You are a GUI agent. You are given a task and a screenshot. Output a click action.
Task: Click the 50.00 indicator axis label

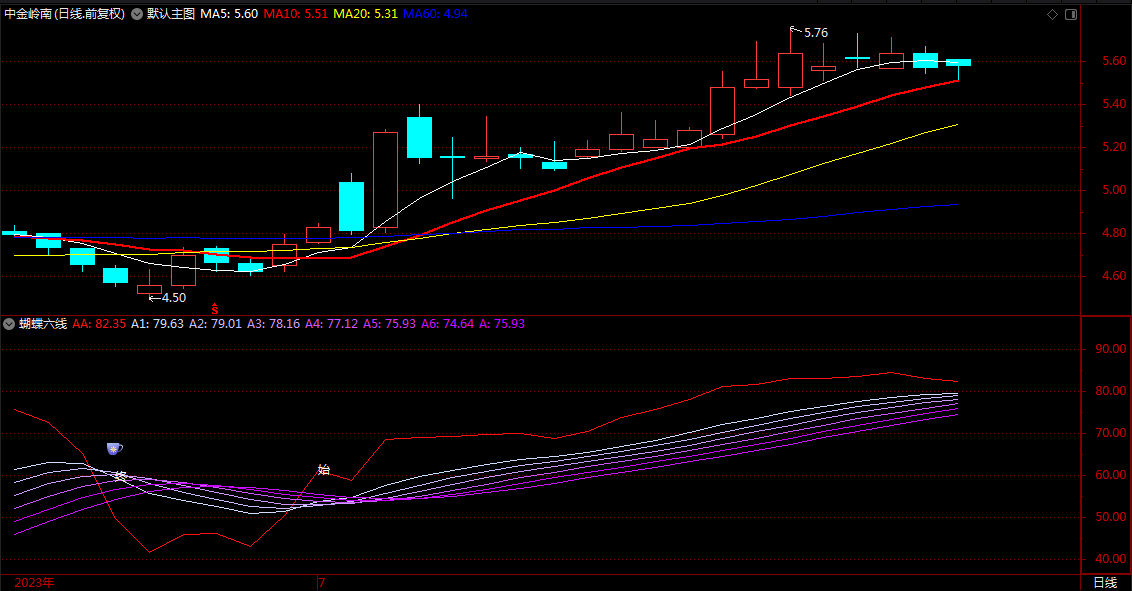click(x=1110, y=517)
